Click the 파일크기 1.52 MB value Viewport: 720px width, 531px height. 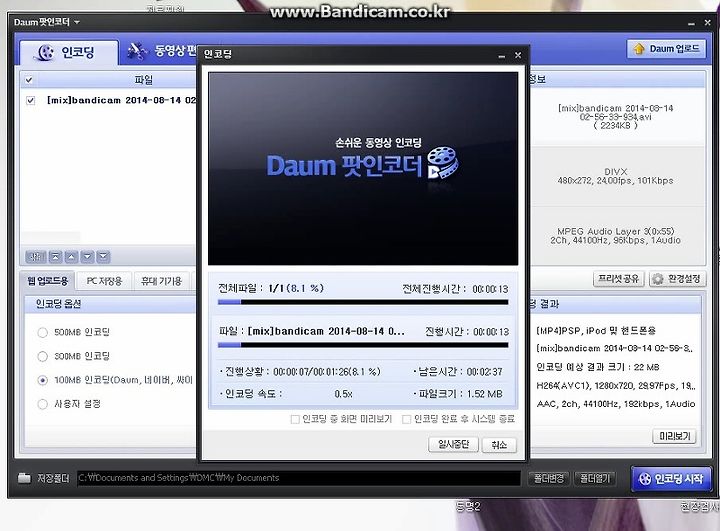tap(484, 394)
